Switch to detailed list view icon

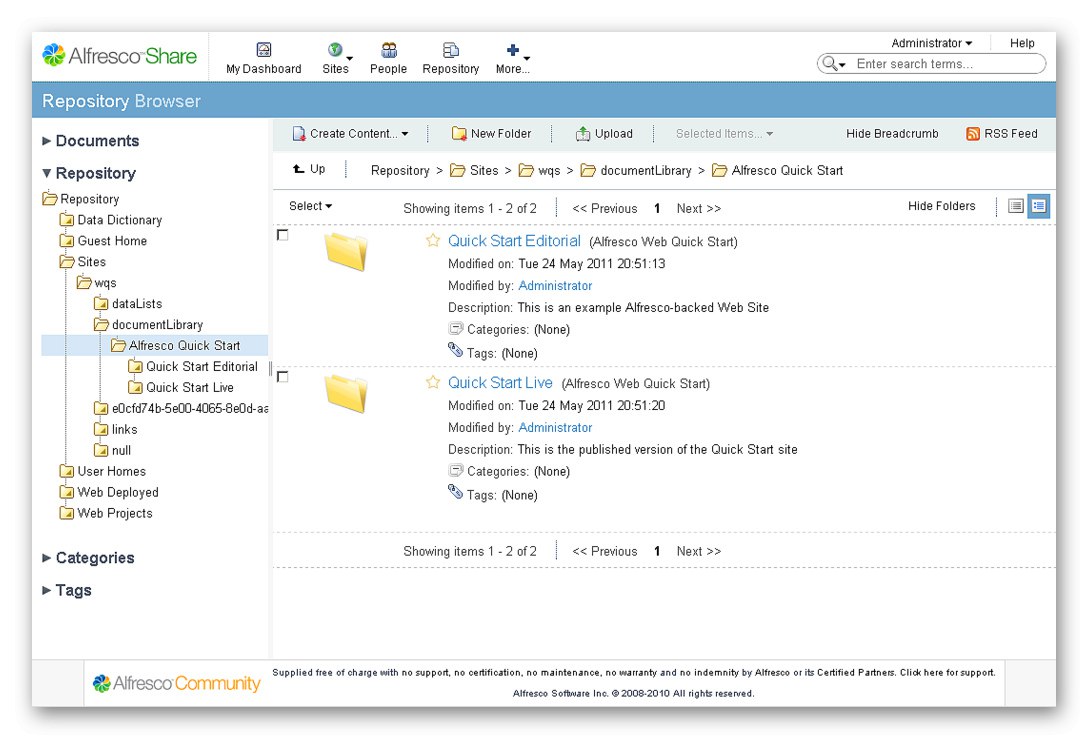coord(1039,206)
